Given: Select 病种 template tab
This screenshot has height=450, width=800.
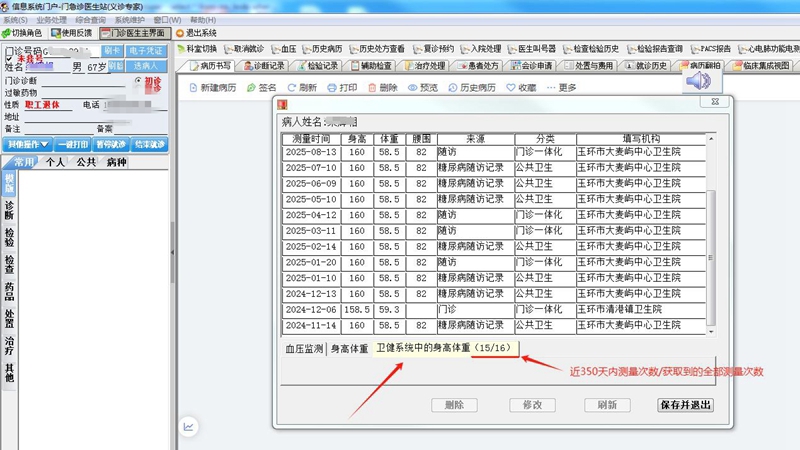Looking at the screenshot, I should click(x=116, y=162).
